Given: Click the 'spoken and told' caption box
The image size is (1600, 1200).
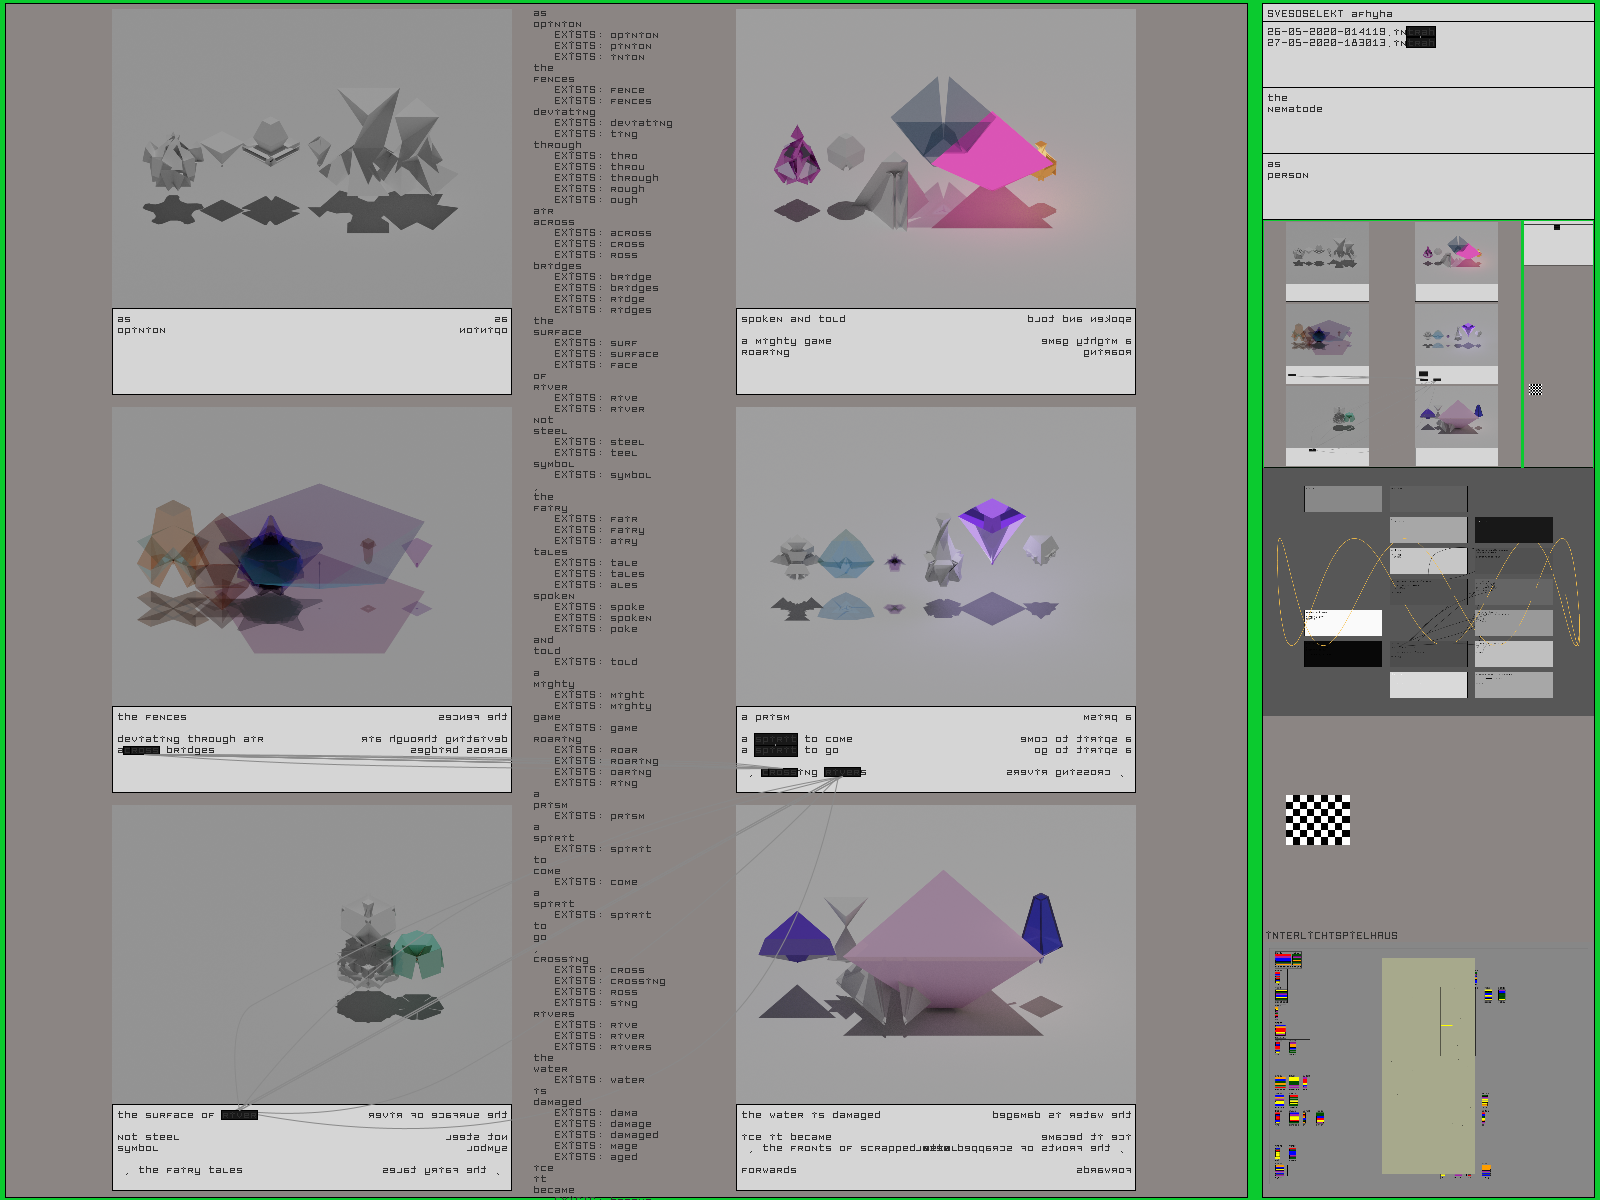Looking at the screenshot, I should 935,351.
